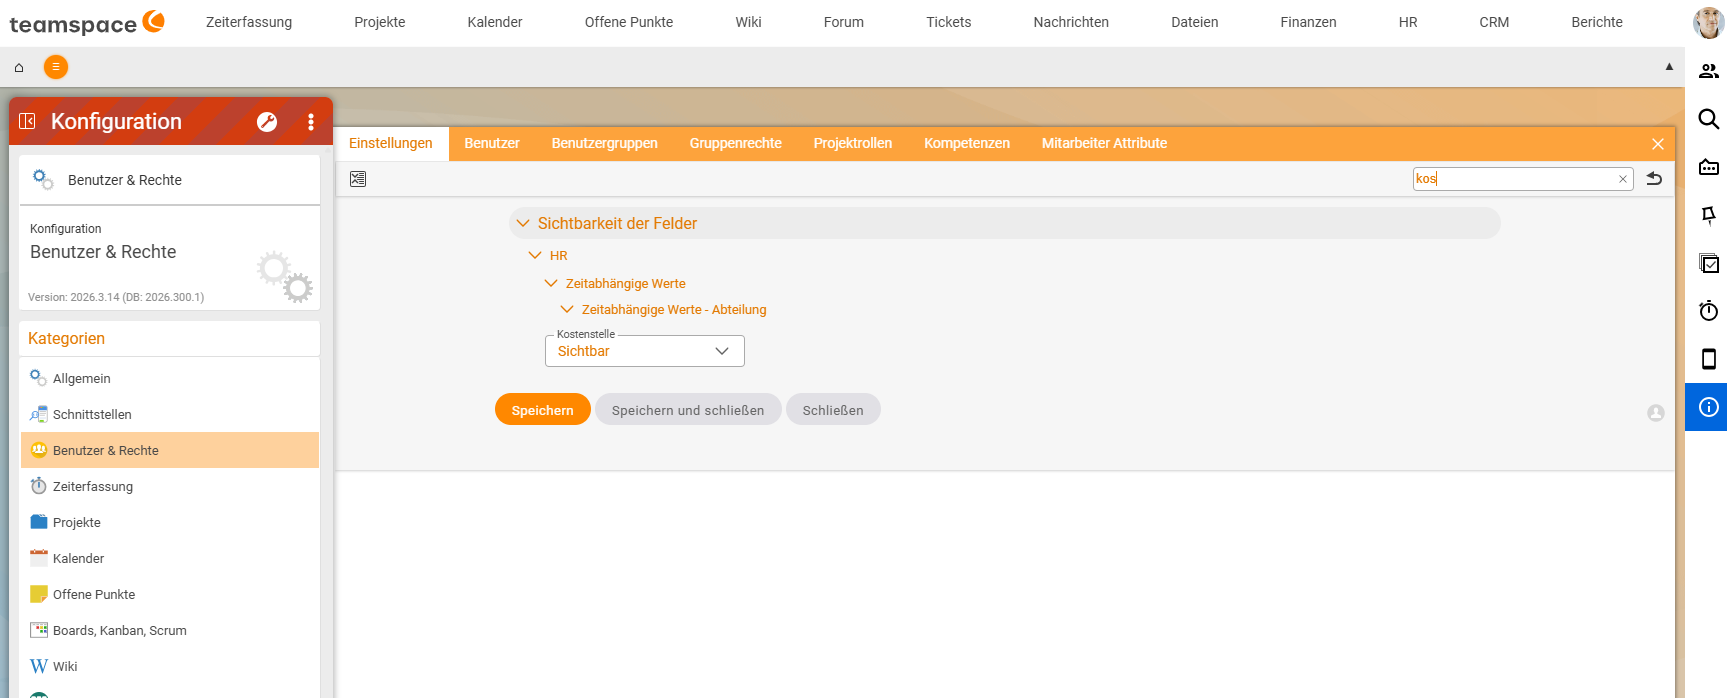Open the Zeiterfassung top menu

(249, 22)
